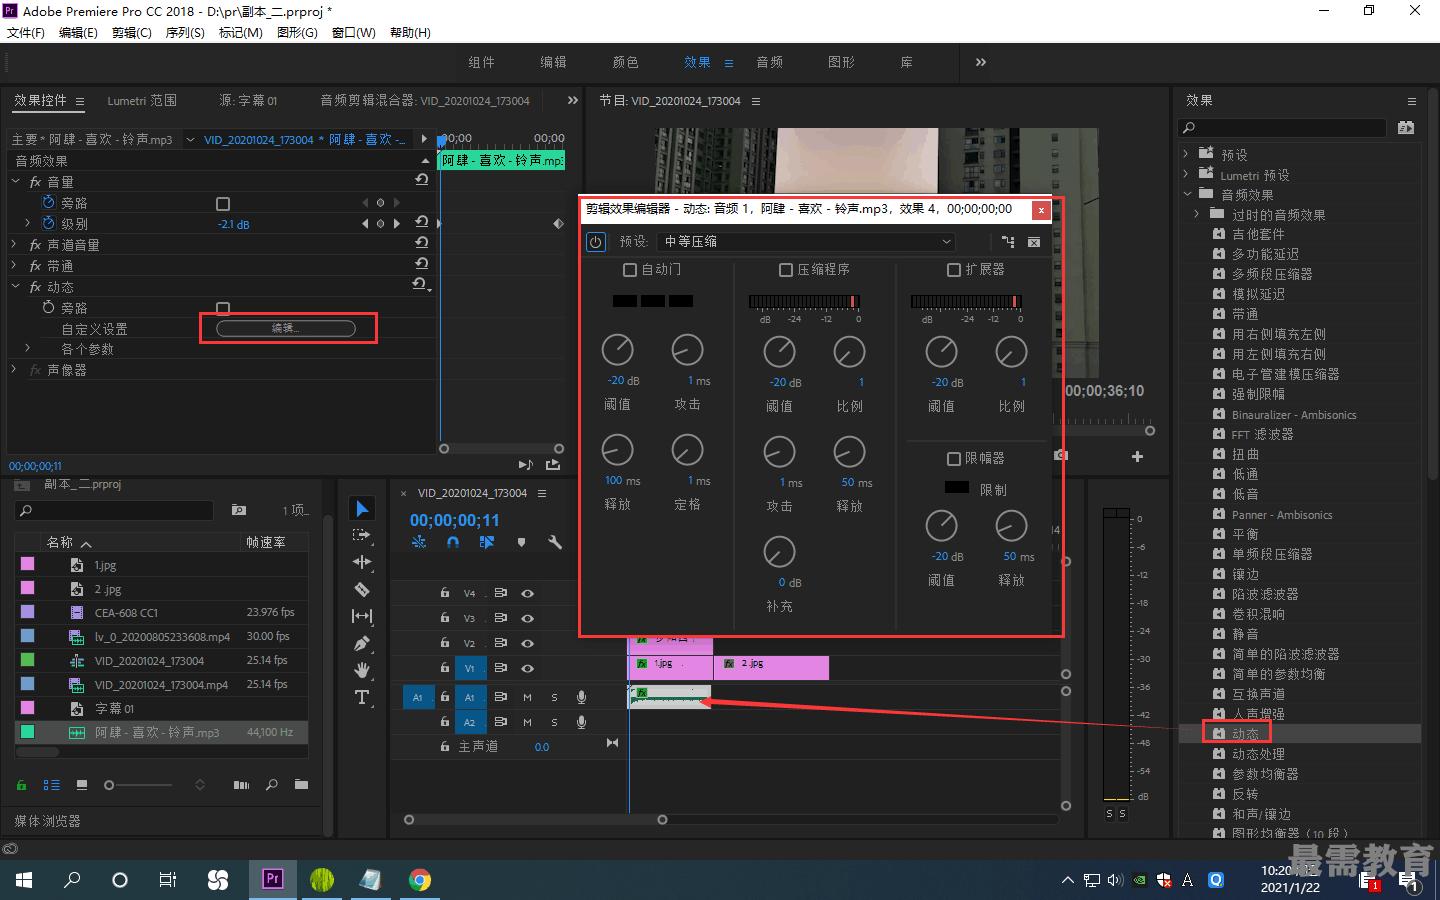Screen dimensions: 1440x900
Task: Select the Type tool
Action: pos(362,697)
